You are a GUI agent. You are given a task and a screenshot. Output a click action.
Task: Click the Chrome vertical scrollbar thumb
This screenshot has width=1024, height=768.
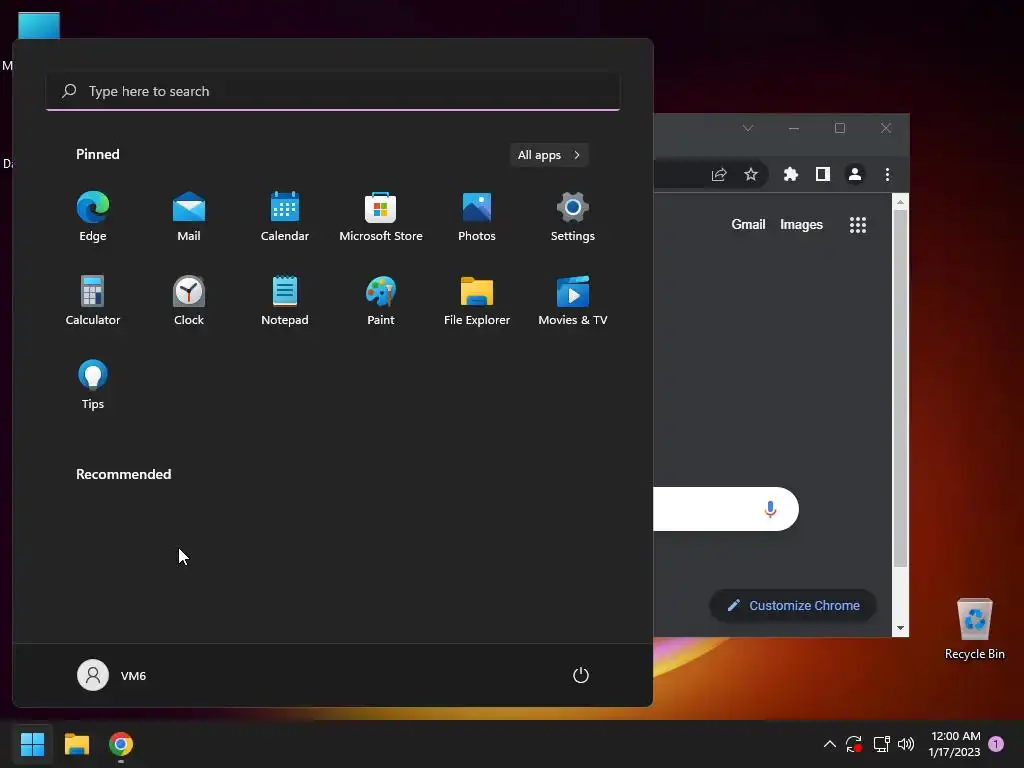[x=901, y=388]
